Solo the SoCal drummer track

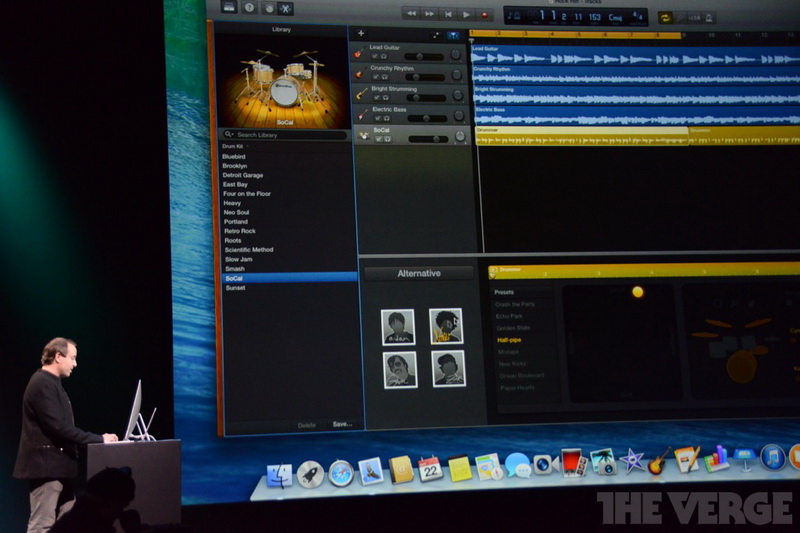tap(388, 139)
